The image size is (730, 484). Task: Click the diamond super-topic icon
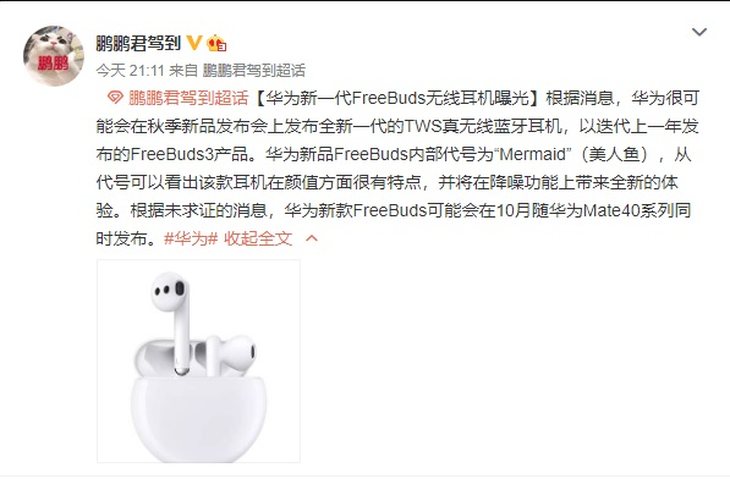[x=115, y=98]
